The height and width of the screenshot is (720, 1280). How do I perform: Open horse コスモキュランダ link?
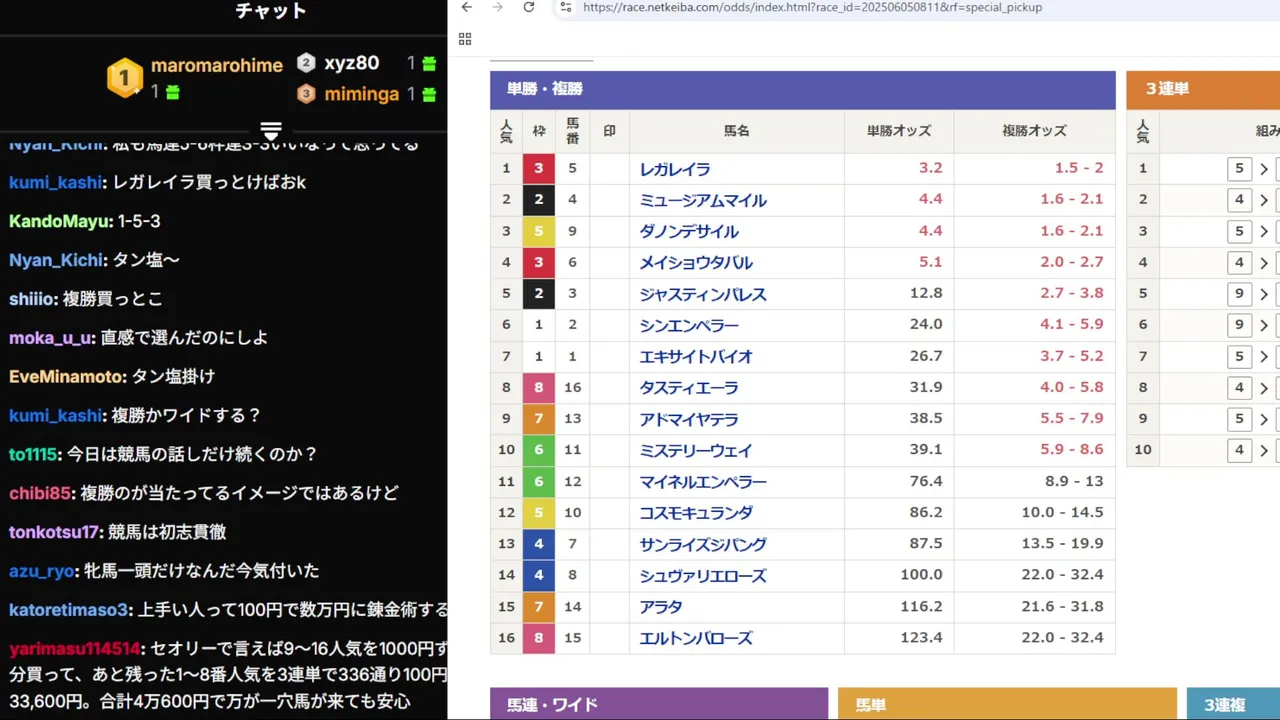click(696, 513)
